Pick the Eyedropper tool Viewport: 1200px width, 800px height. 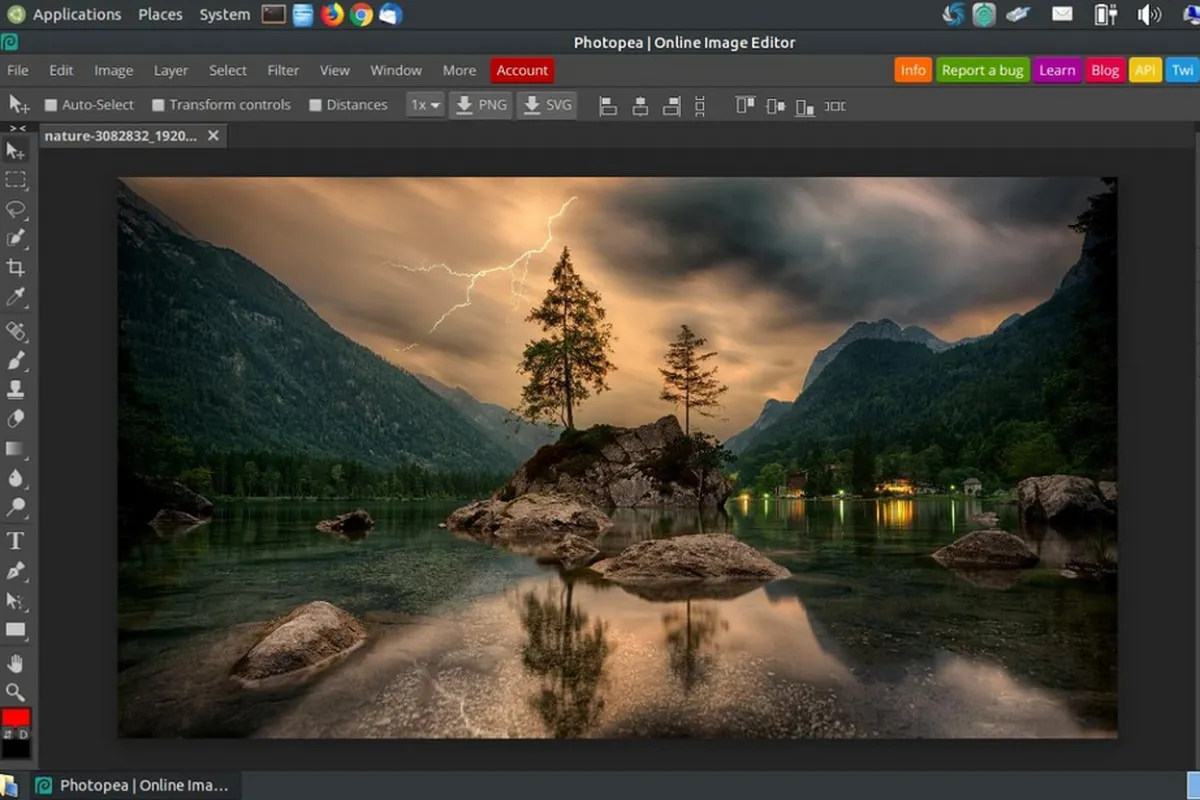tap(15, 297)
